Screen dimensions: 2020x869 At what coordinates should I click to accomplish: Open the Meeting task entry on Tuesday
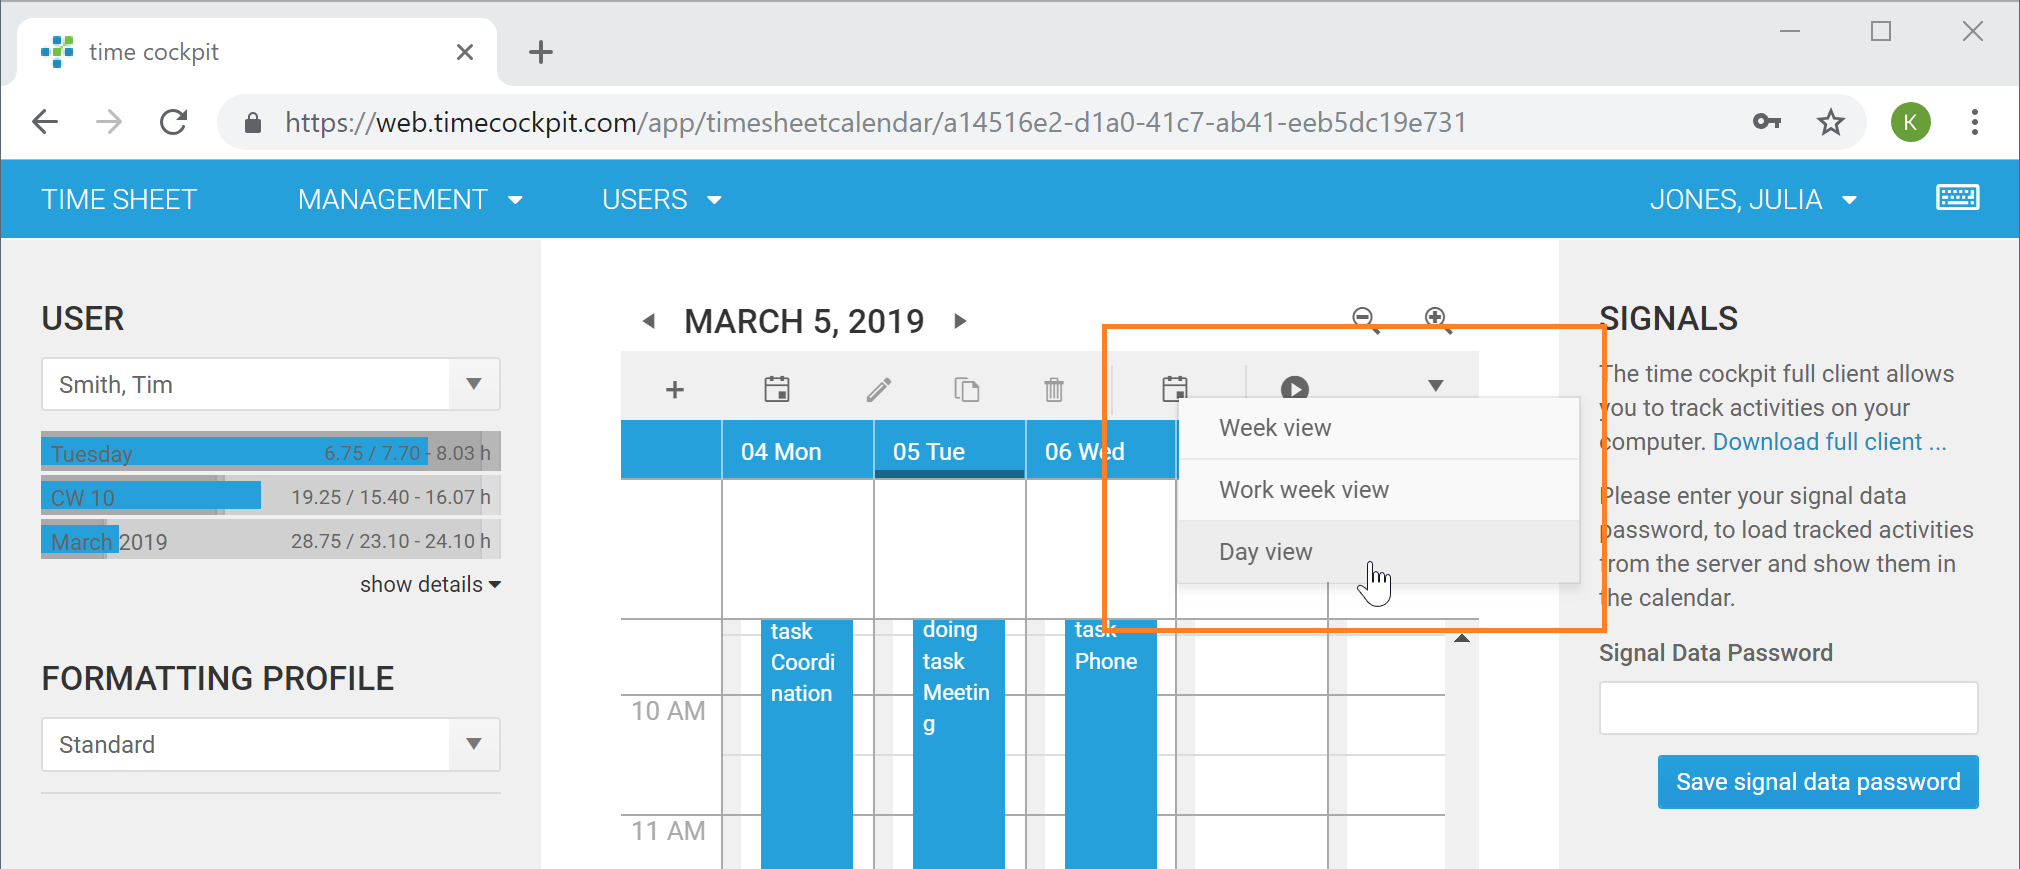coord(958,743)
